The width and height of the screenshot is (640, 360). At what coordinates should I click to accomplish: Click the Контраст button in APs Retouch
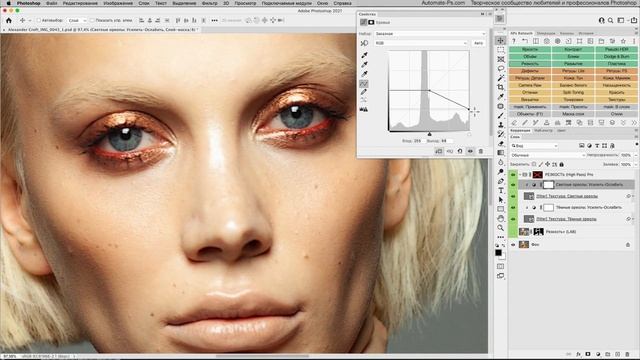573,49
